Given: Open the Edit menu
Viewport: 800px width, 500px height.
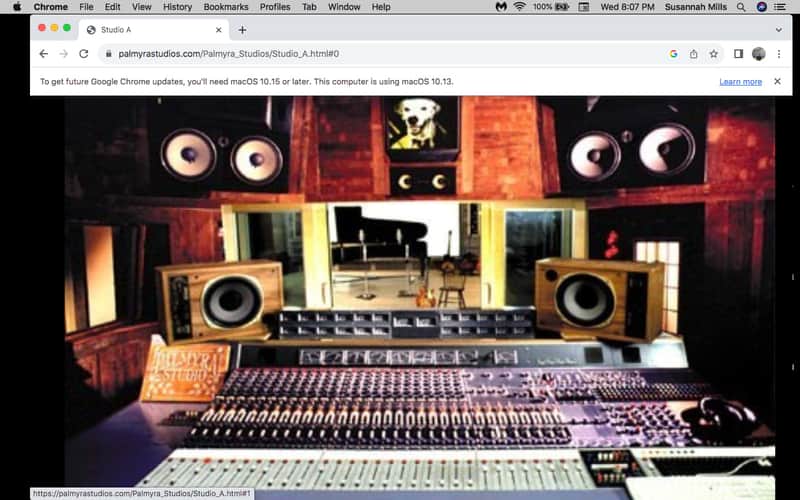Looking at the screenshot, I should tap(112, 7).
